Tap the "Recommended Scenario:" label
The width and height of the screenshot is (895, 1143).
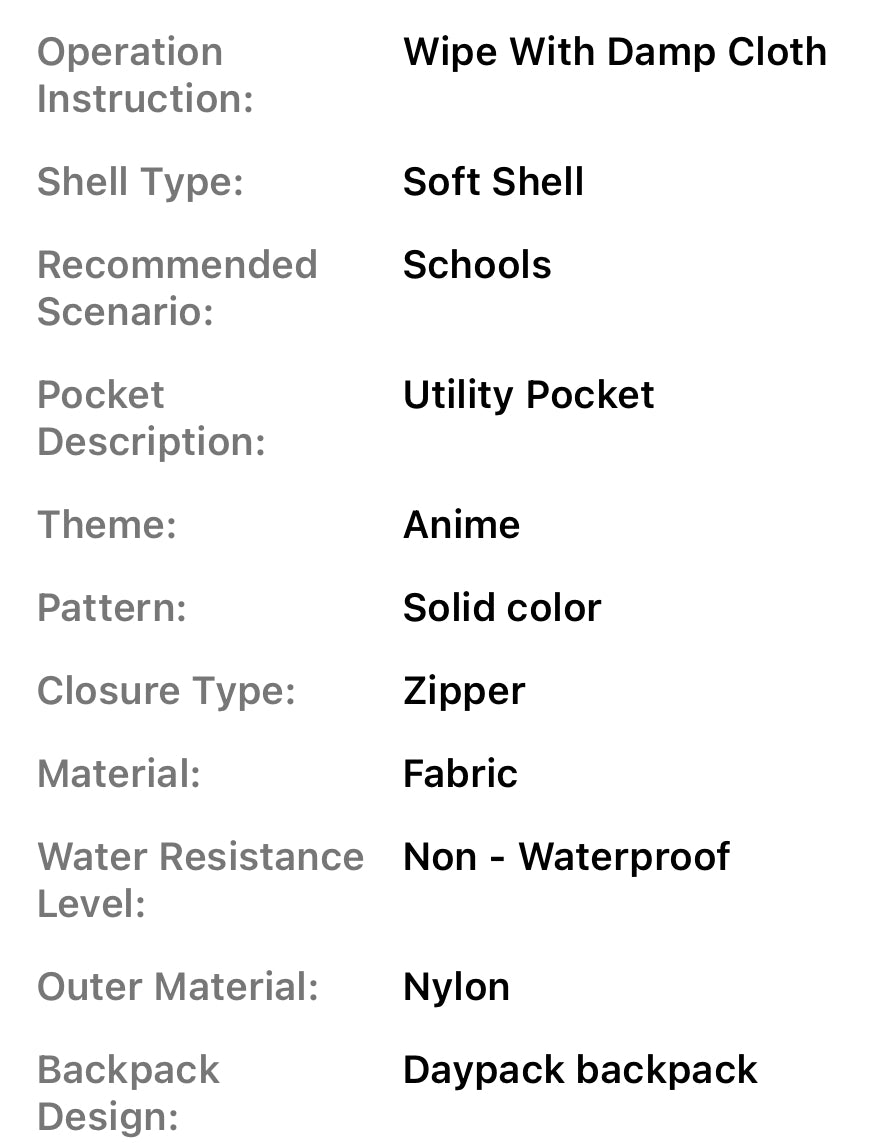[177, 288]
